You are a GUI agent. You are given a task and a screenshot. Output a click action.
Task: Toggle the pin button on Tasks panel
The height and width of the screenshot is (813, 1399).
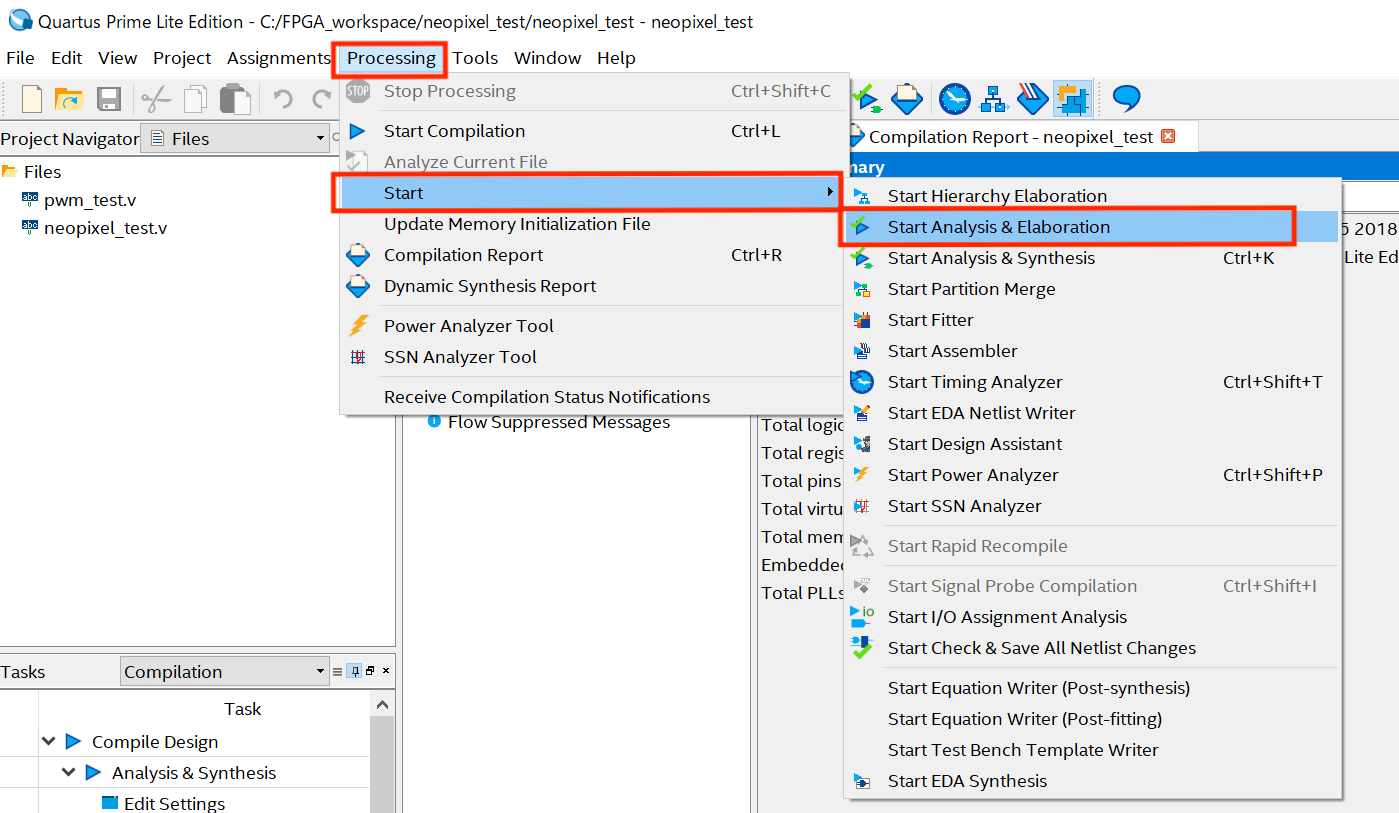coord(353,671)
